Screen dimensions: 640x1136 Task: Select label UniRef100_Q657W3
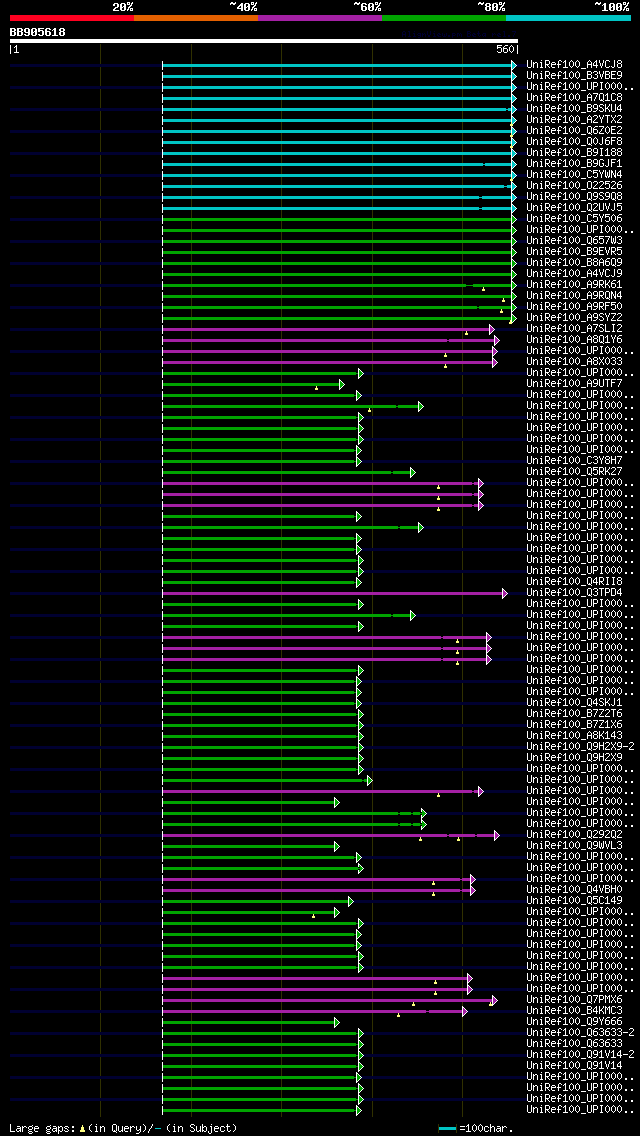(574, 241)
